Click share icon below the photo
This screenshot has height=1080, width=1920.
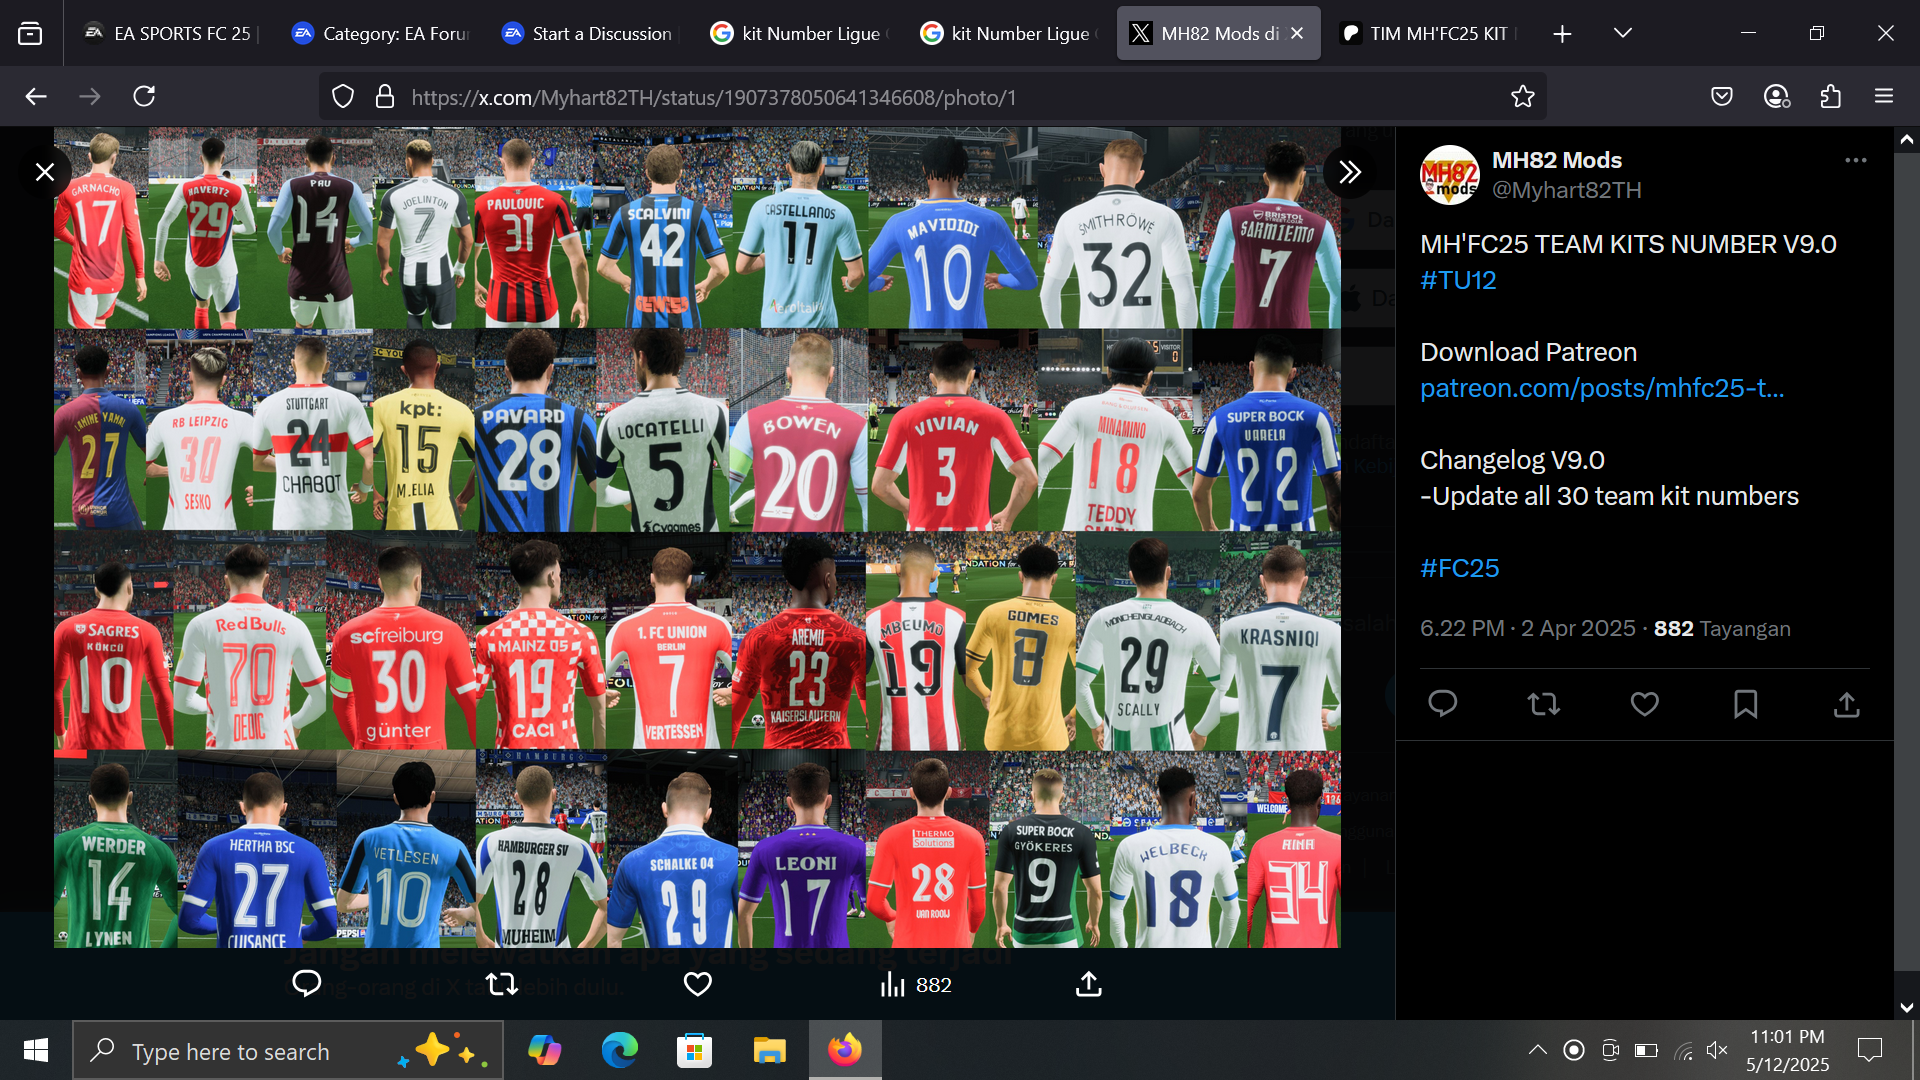point(1088,985)
